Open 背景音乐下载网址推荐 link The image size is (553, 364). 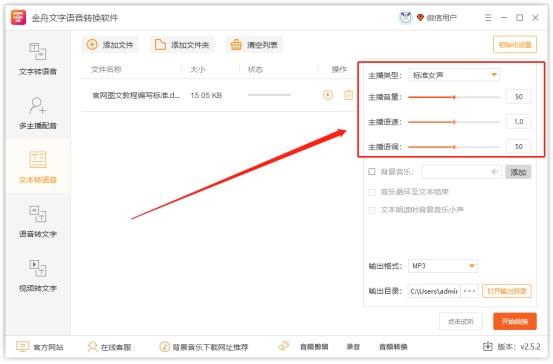203,347
